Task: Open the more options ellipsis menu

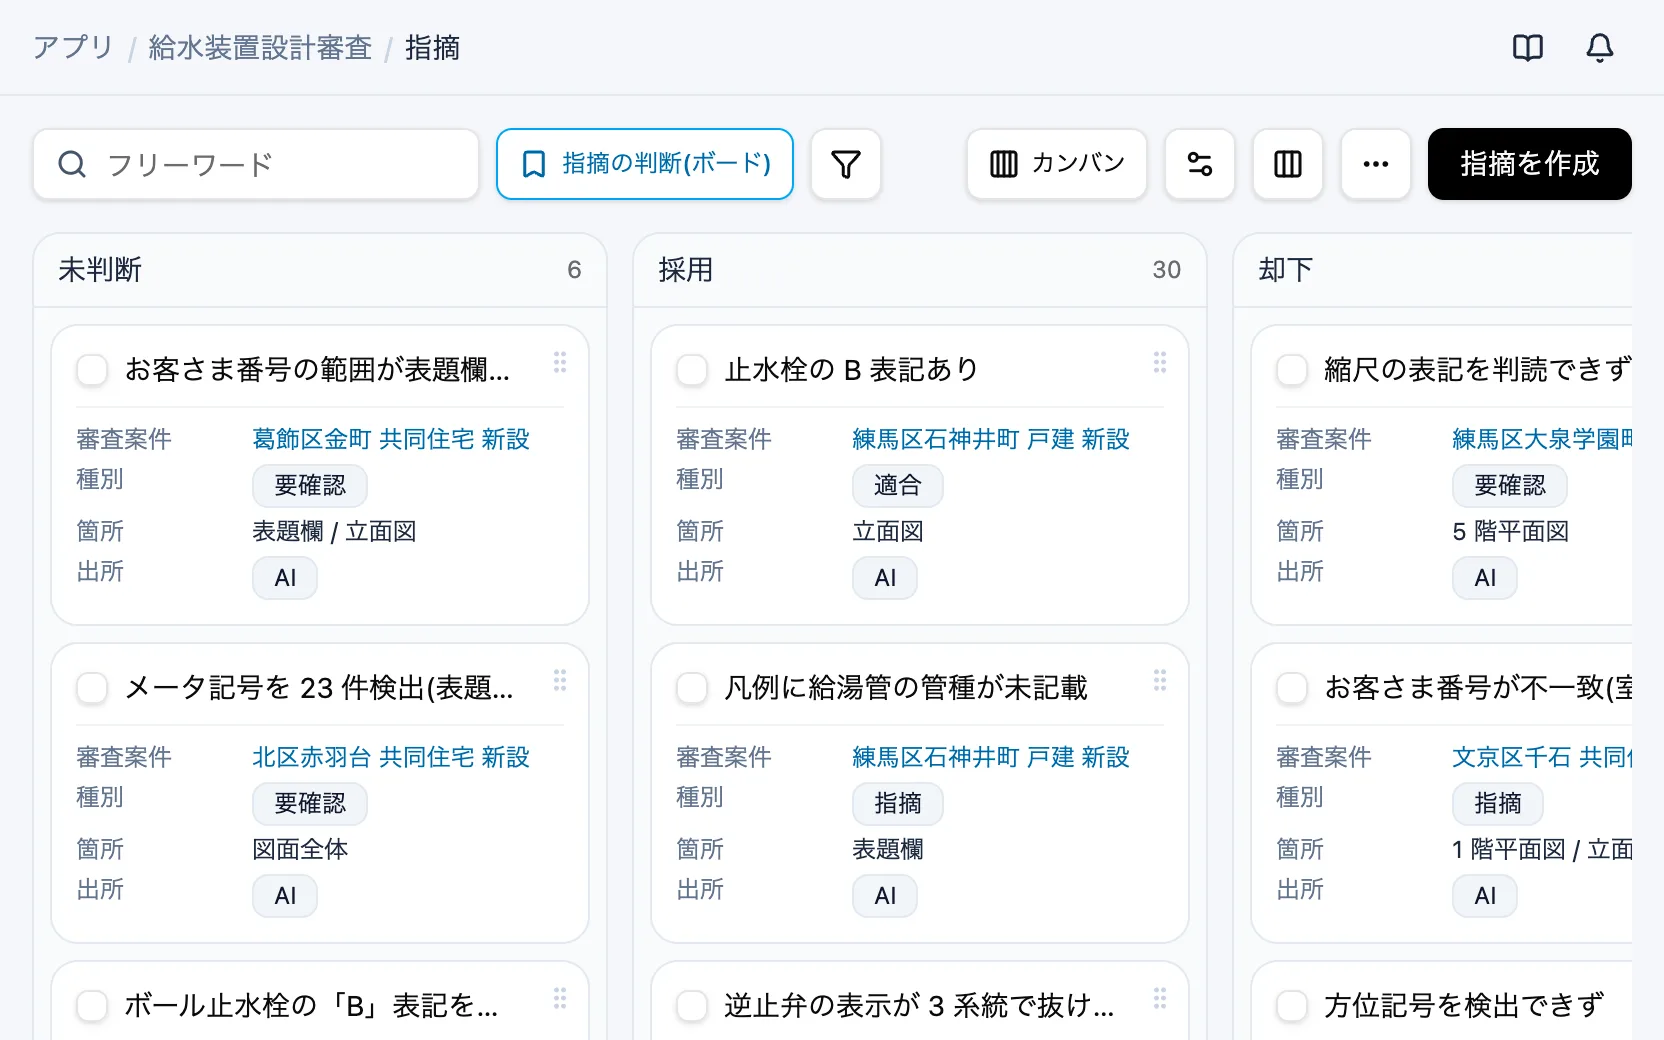Action: tap(1376, 164)
